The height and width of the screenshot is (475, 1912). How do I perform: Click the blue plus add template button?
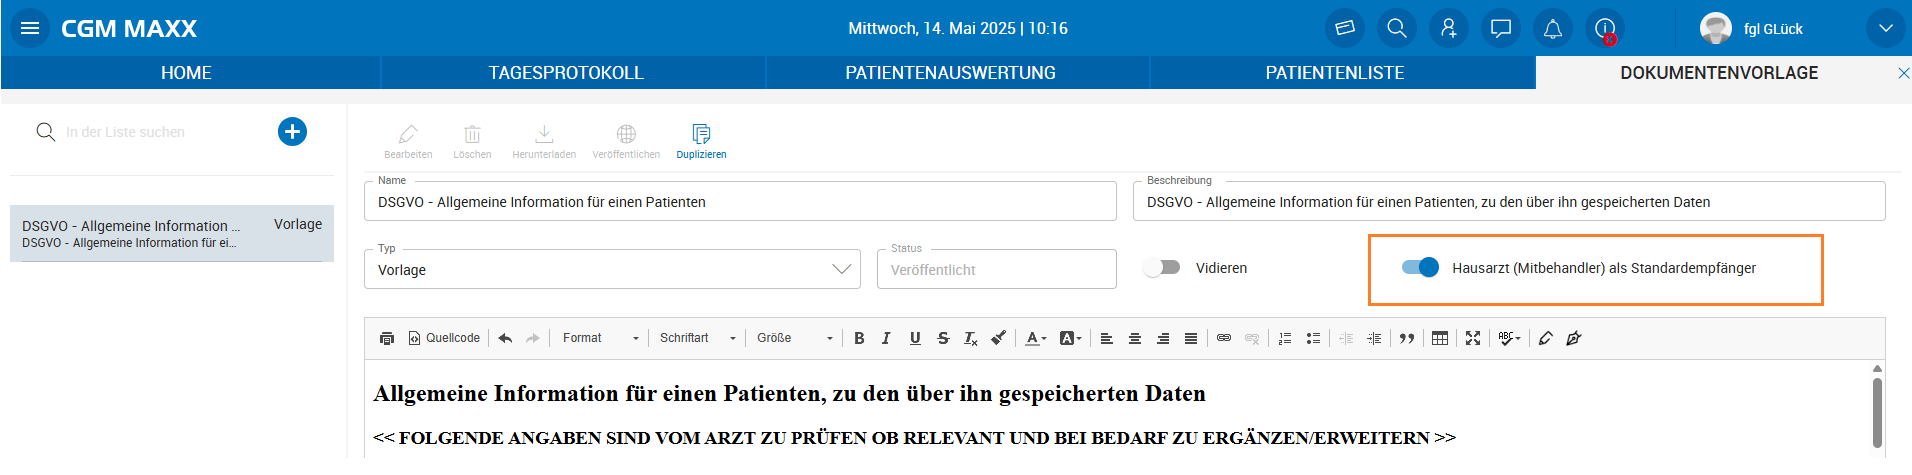(x=292, y=132)
